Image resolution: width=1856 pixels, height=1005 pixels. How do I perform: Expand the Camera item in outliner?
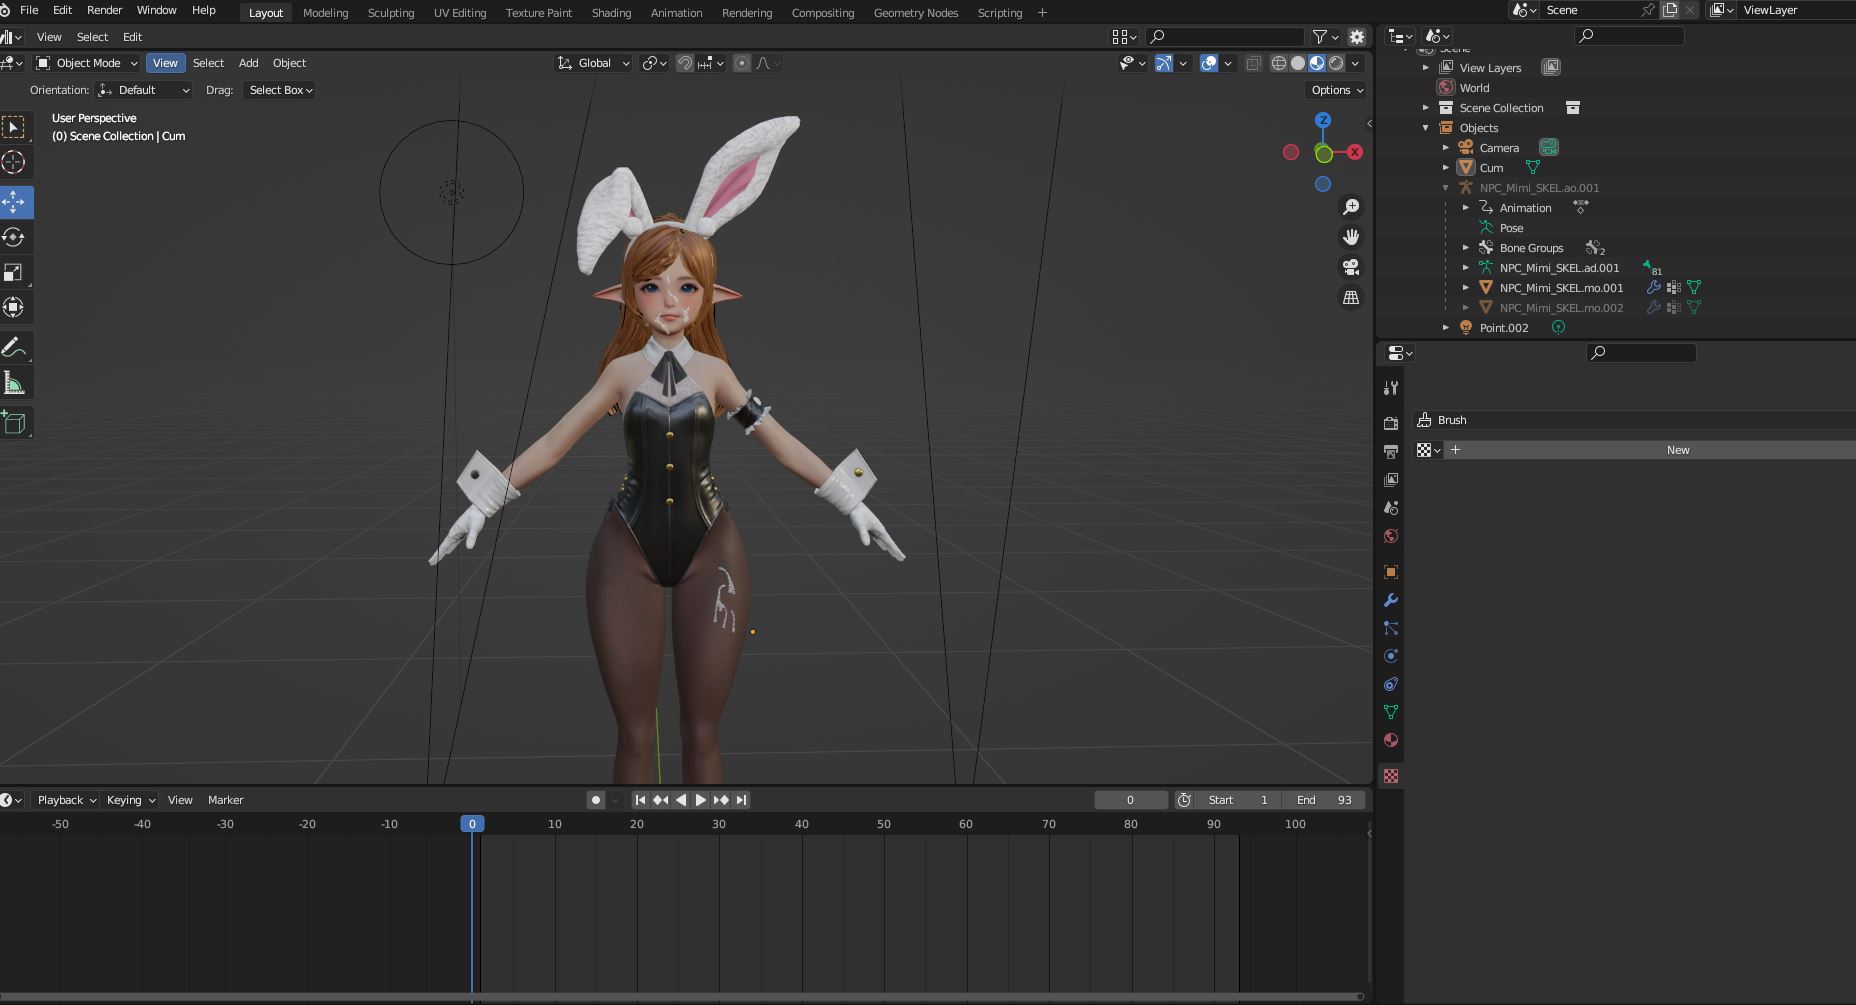[x=1446, y=148]
